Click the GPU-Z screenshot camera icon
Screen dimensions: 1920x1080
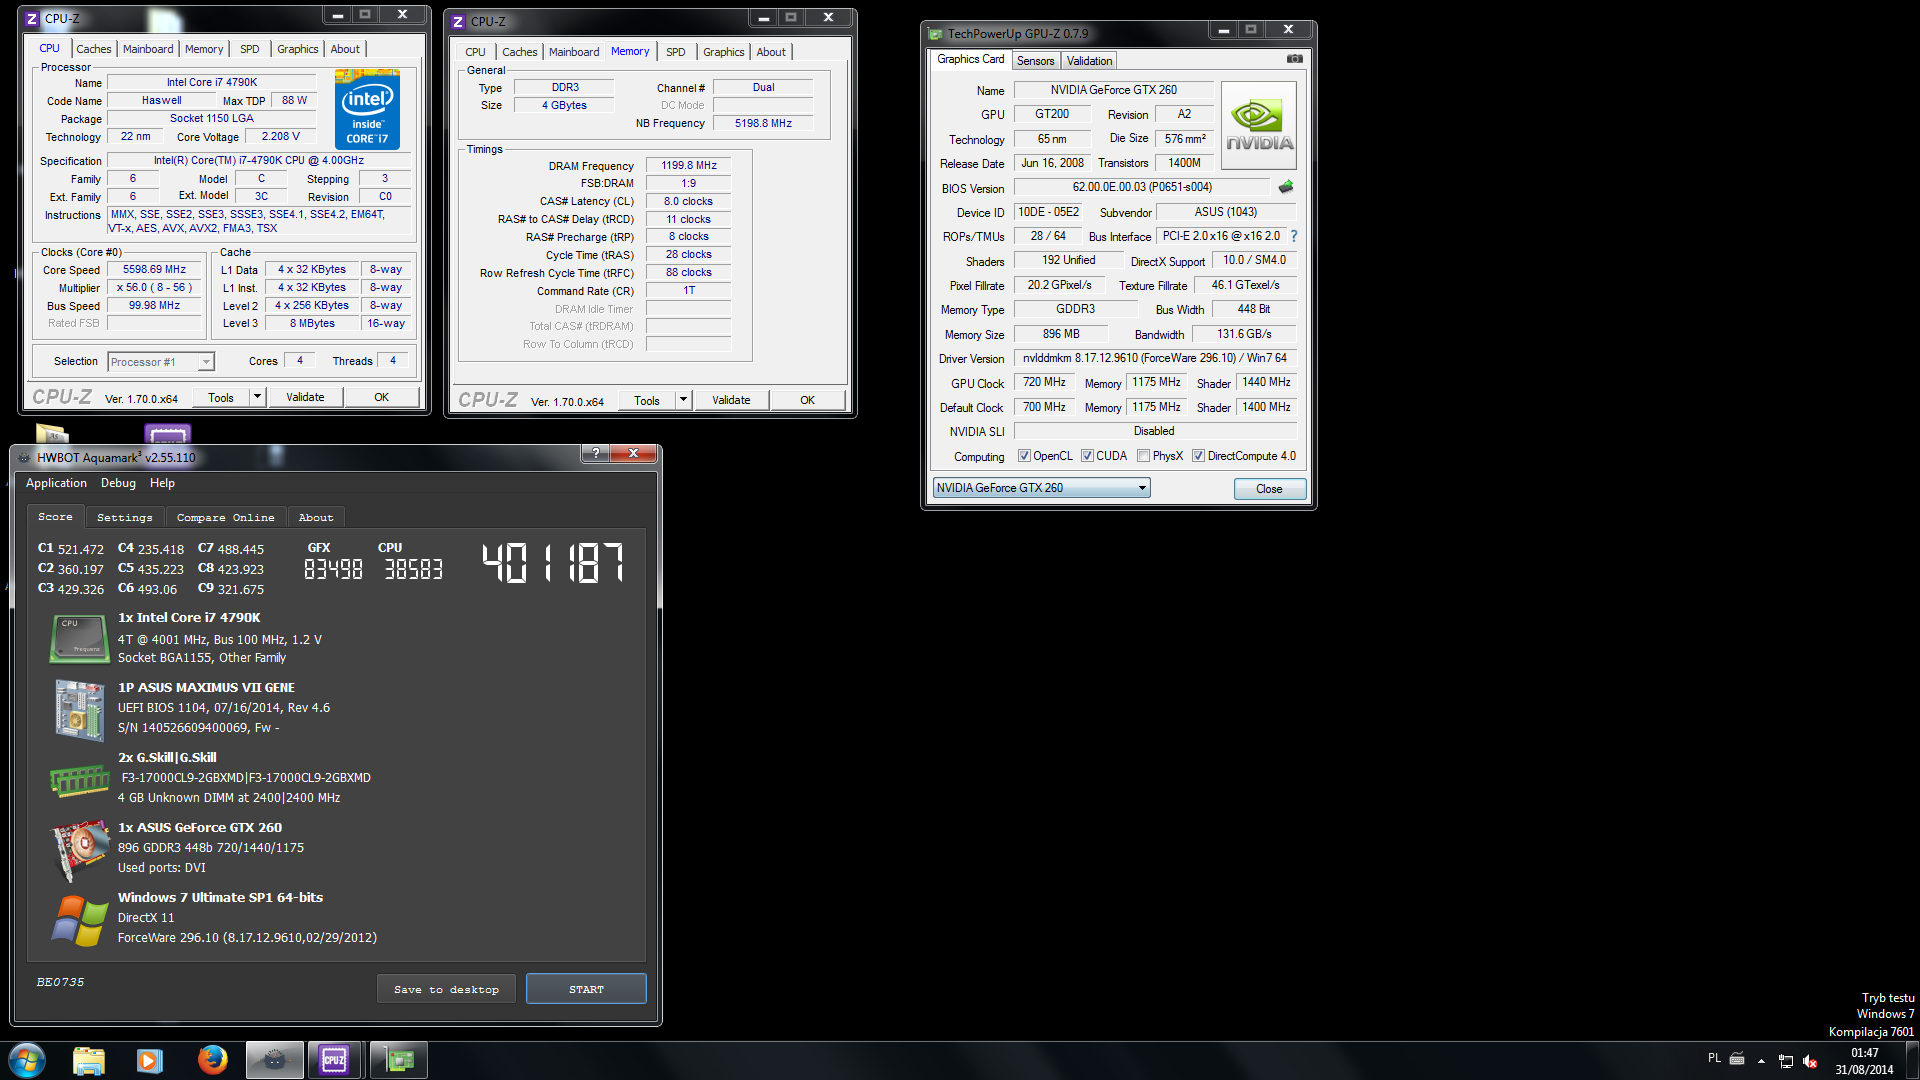(1294, 59)
